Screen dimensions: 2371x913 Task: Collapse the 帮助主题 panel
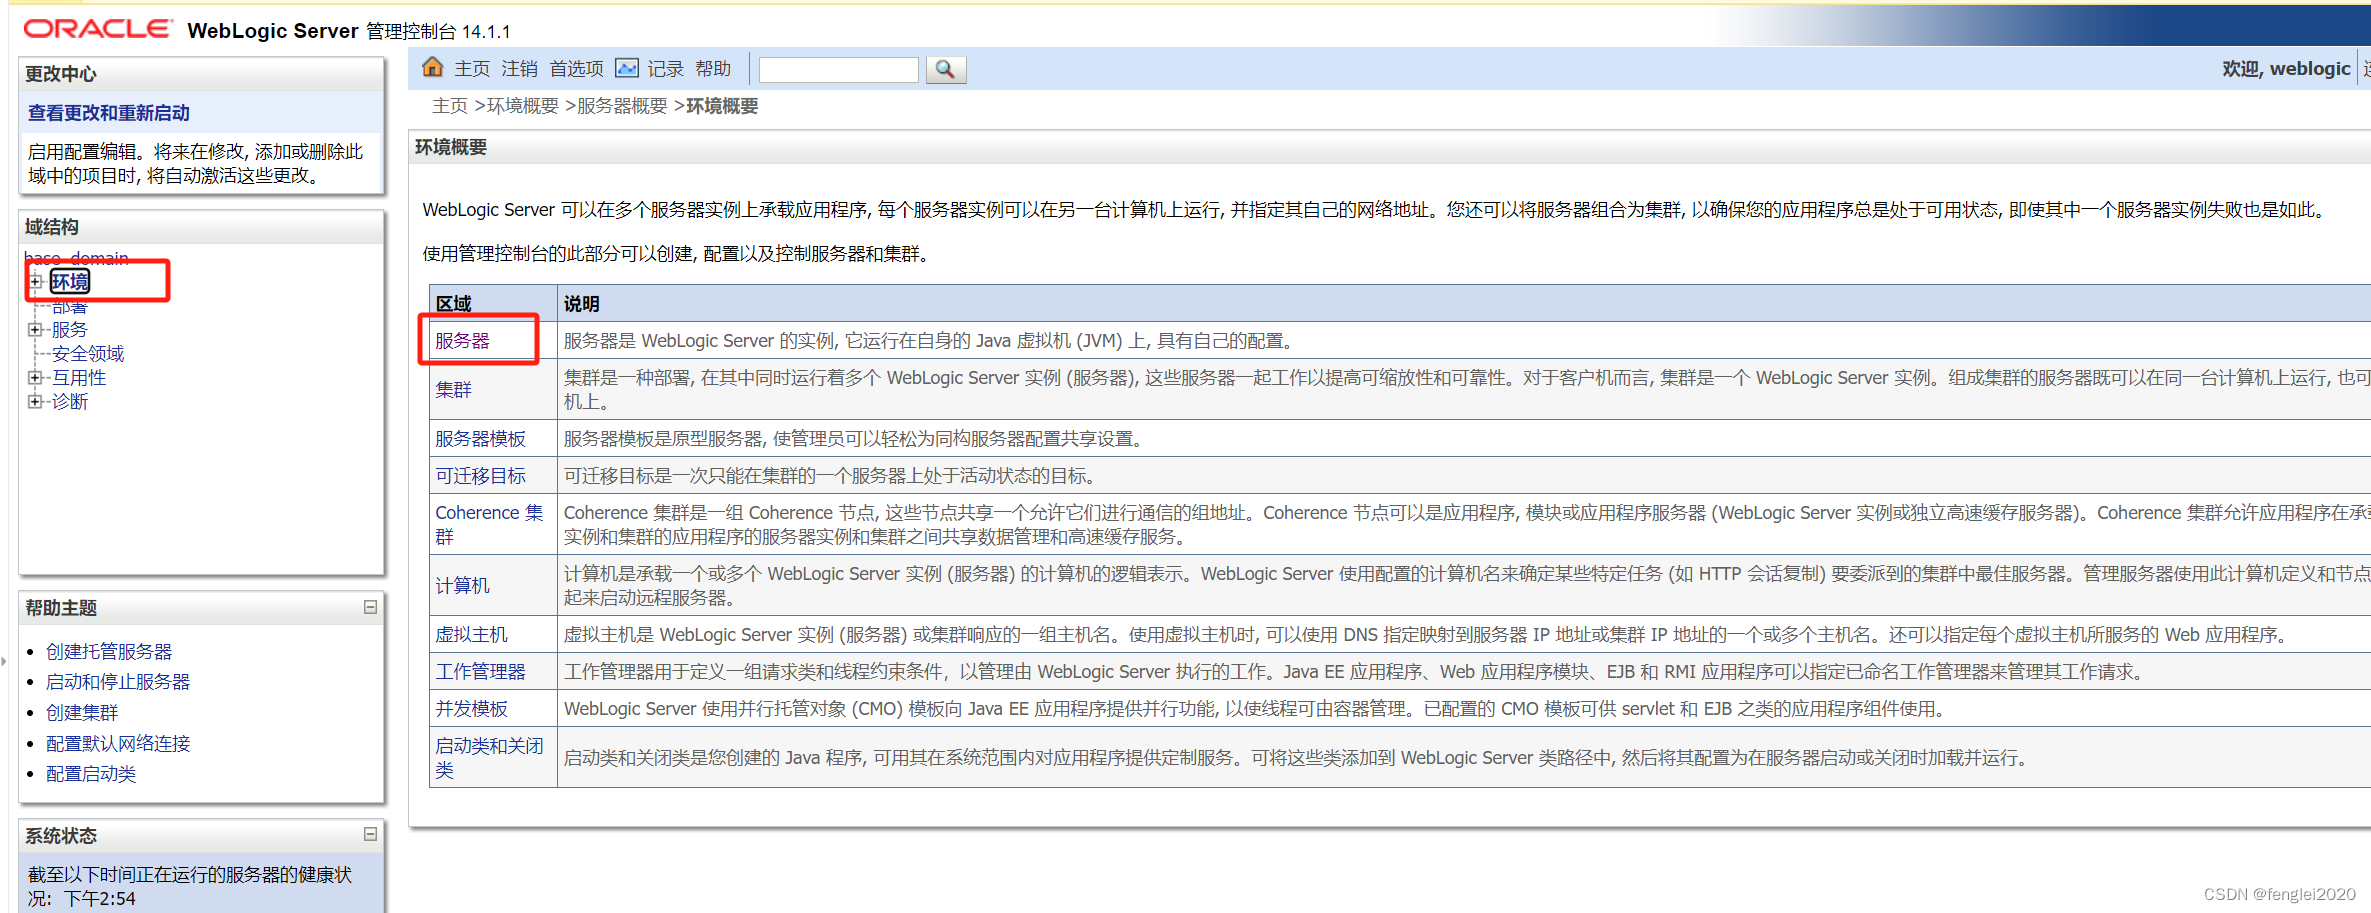(370, 607)
